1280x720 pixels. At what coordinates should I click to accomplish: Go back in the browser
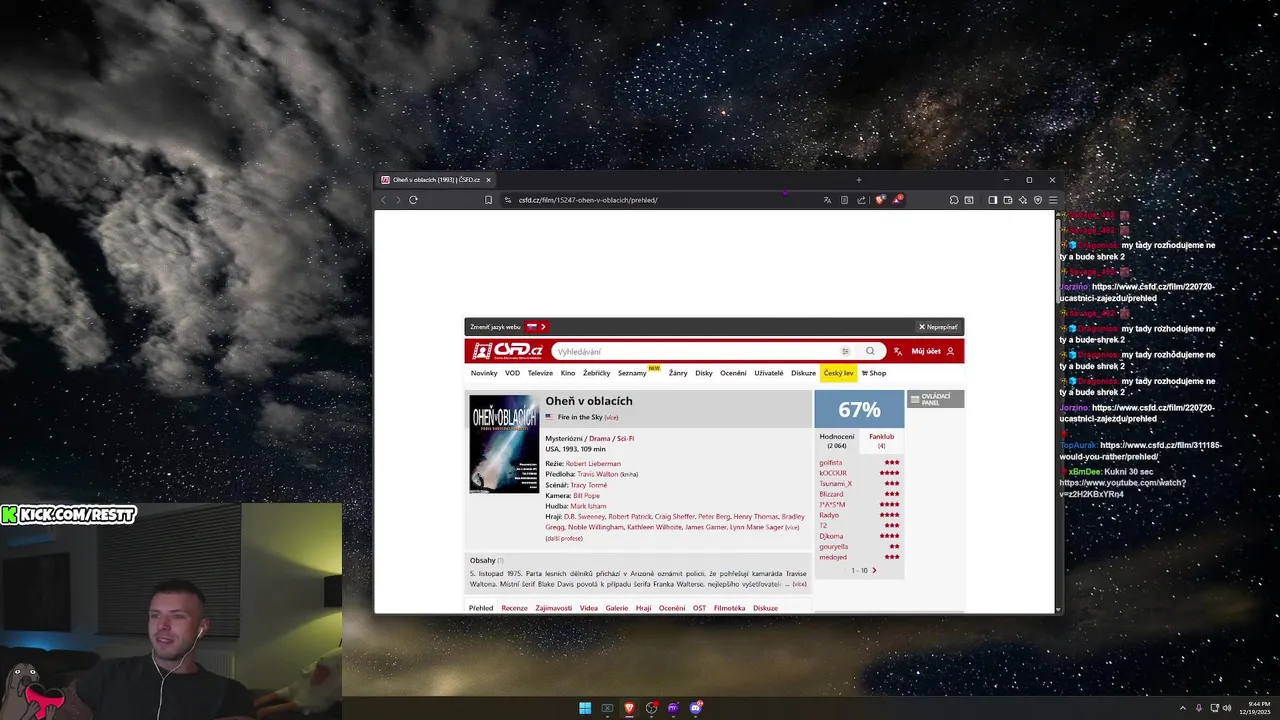pyautogui.click(x=383, y=200)
